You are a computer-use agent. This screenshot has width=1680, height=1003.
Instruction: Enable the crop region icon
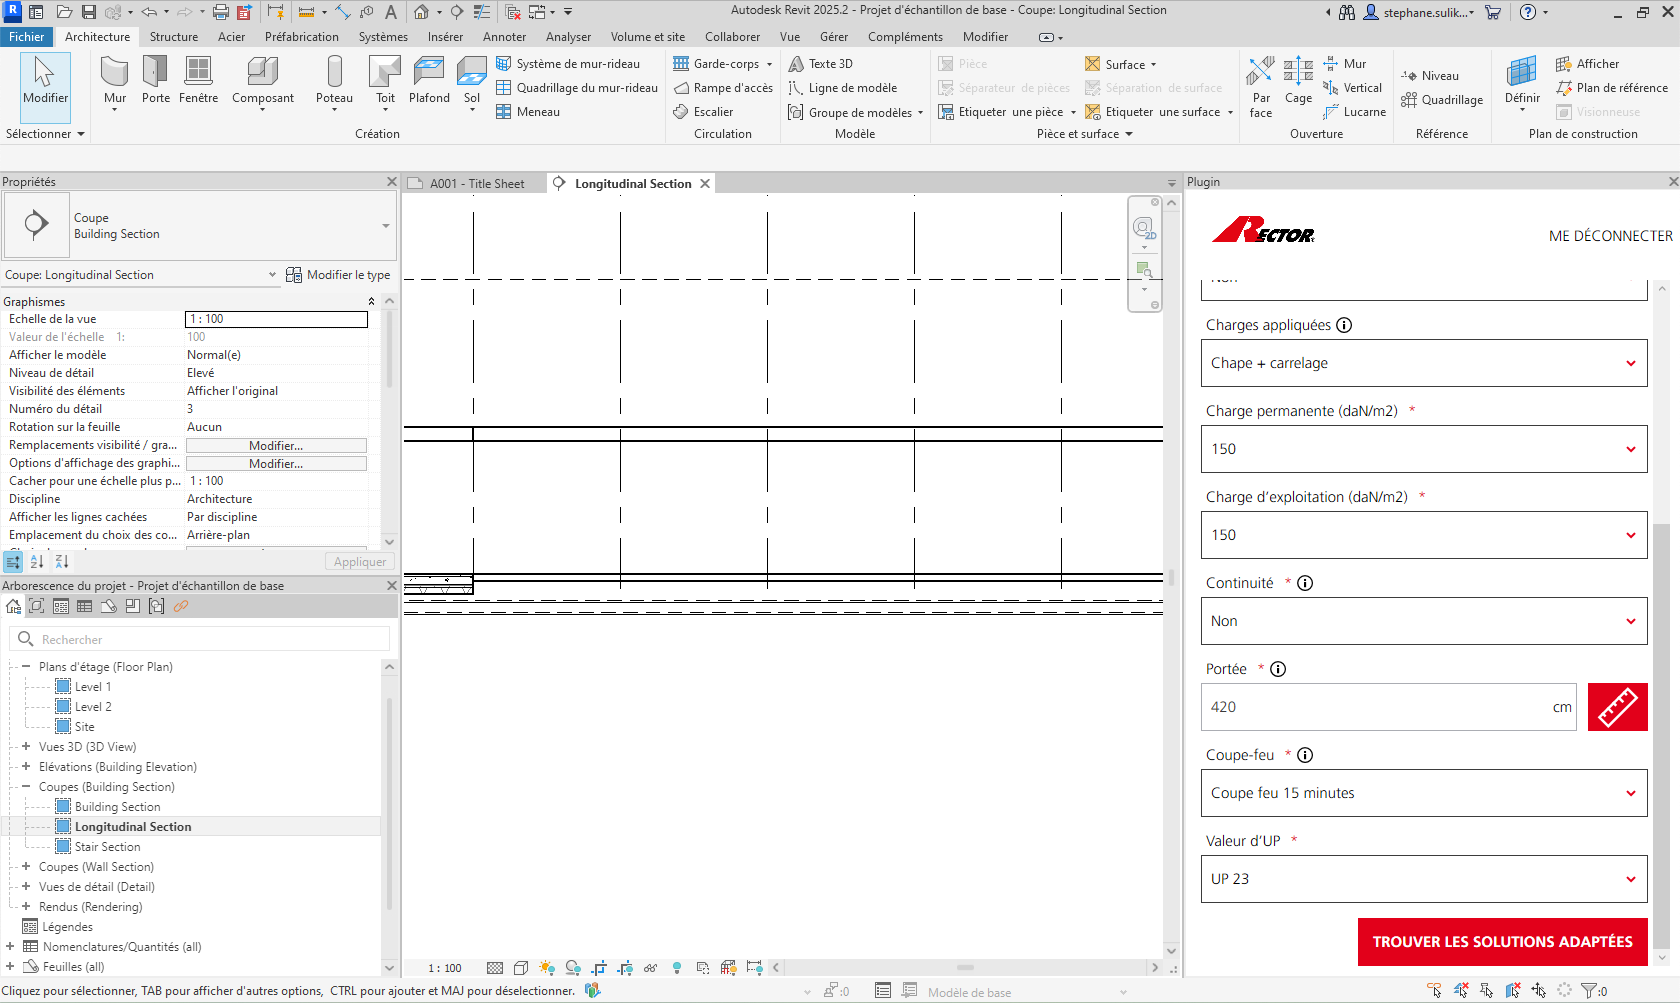click(599, 967)
